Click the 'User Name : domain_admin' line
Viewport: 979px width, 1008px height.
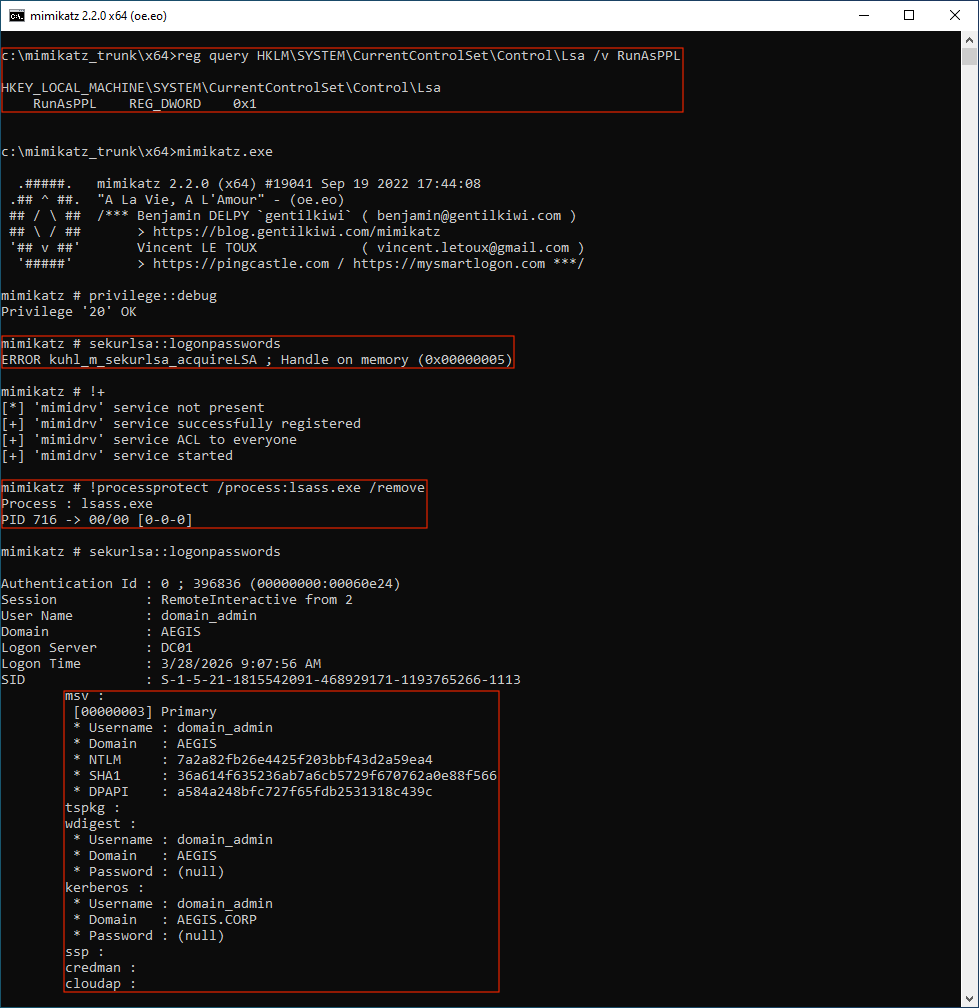129,616
